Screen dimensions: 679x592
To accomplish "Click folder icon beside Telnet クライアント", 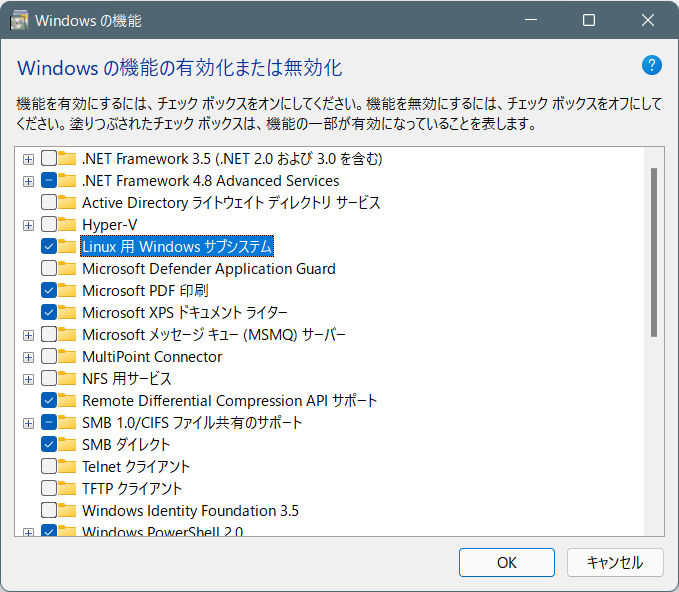I will [67, 466].
